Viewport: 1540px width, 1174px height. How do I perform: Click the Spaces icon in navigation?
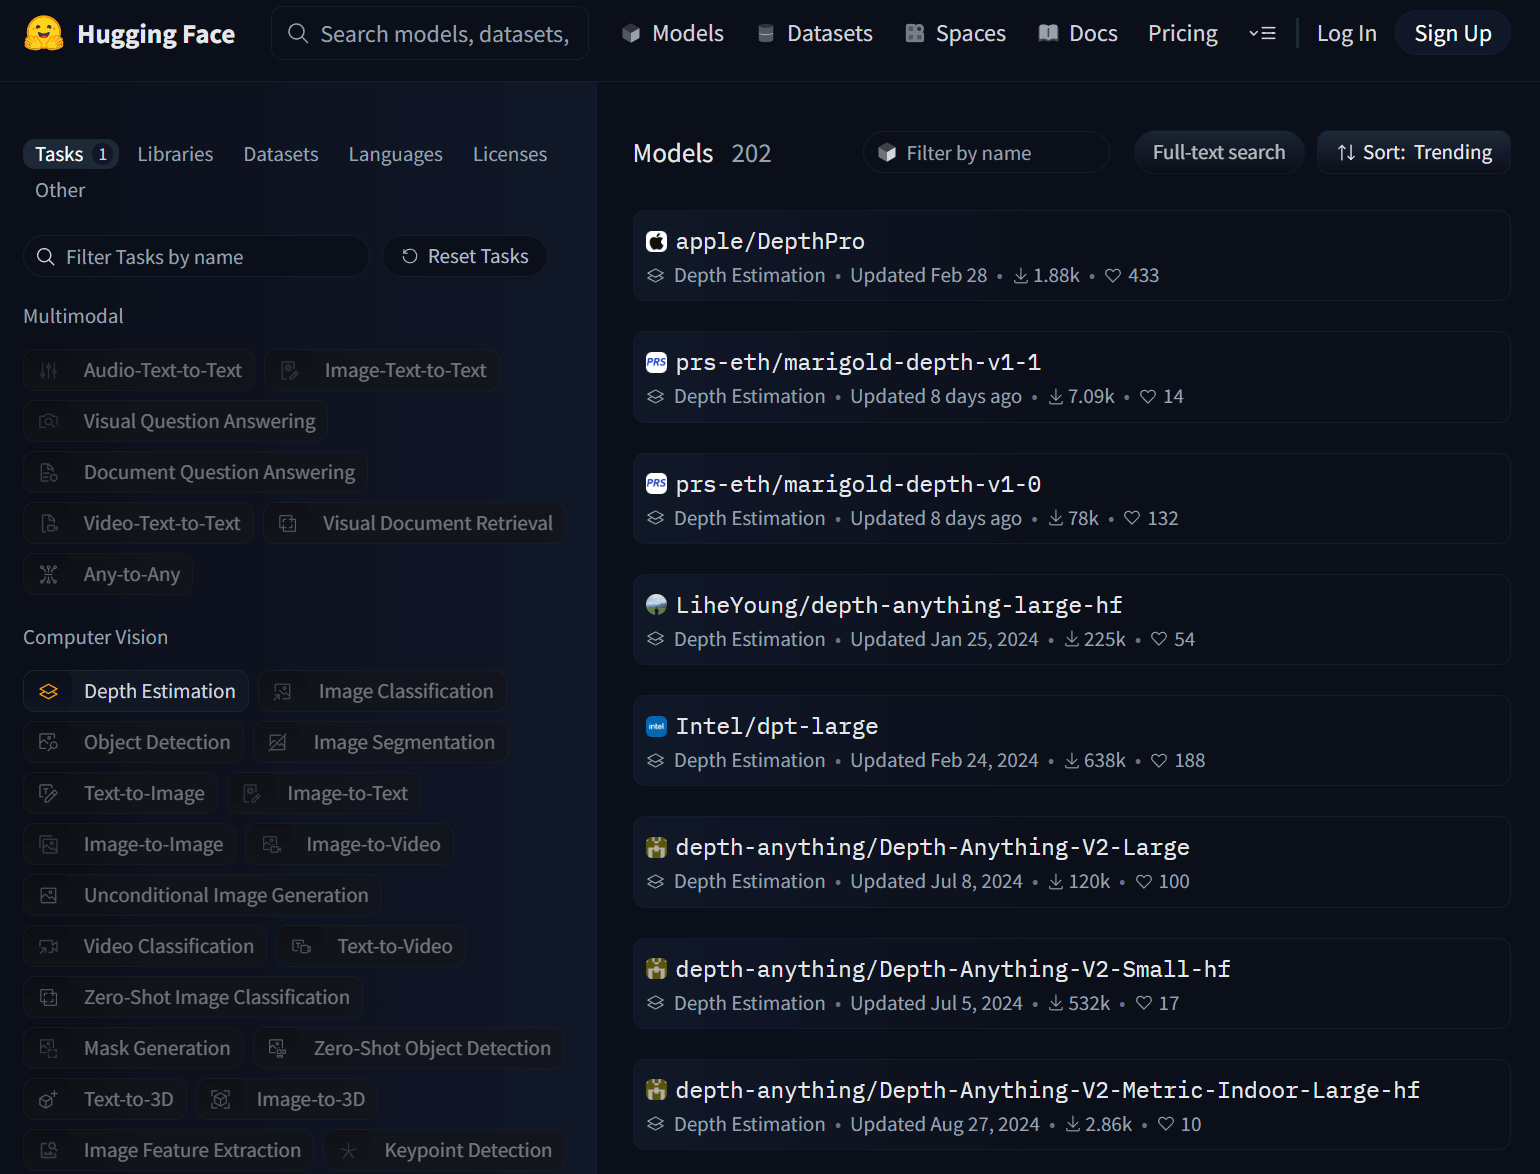(x=914, y=34)
